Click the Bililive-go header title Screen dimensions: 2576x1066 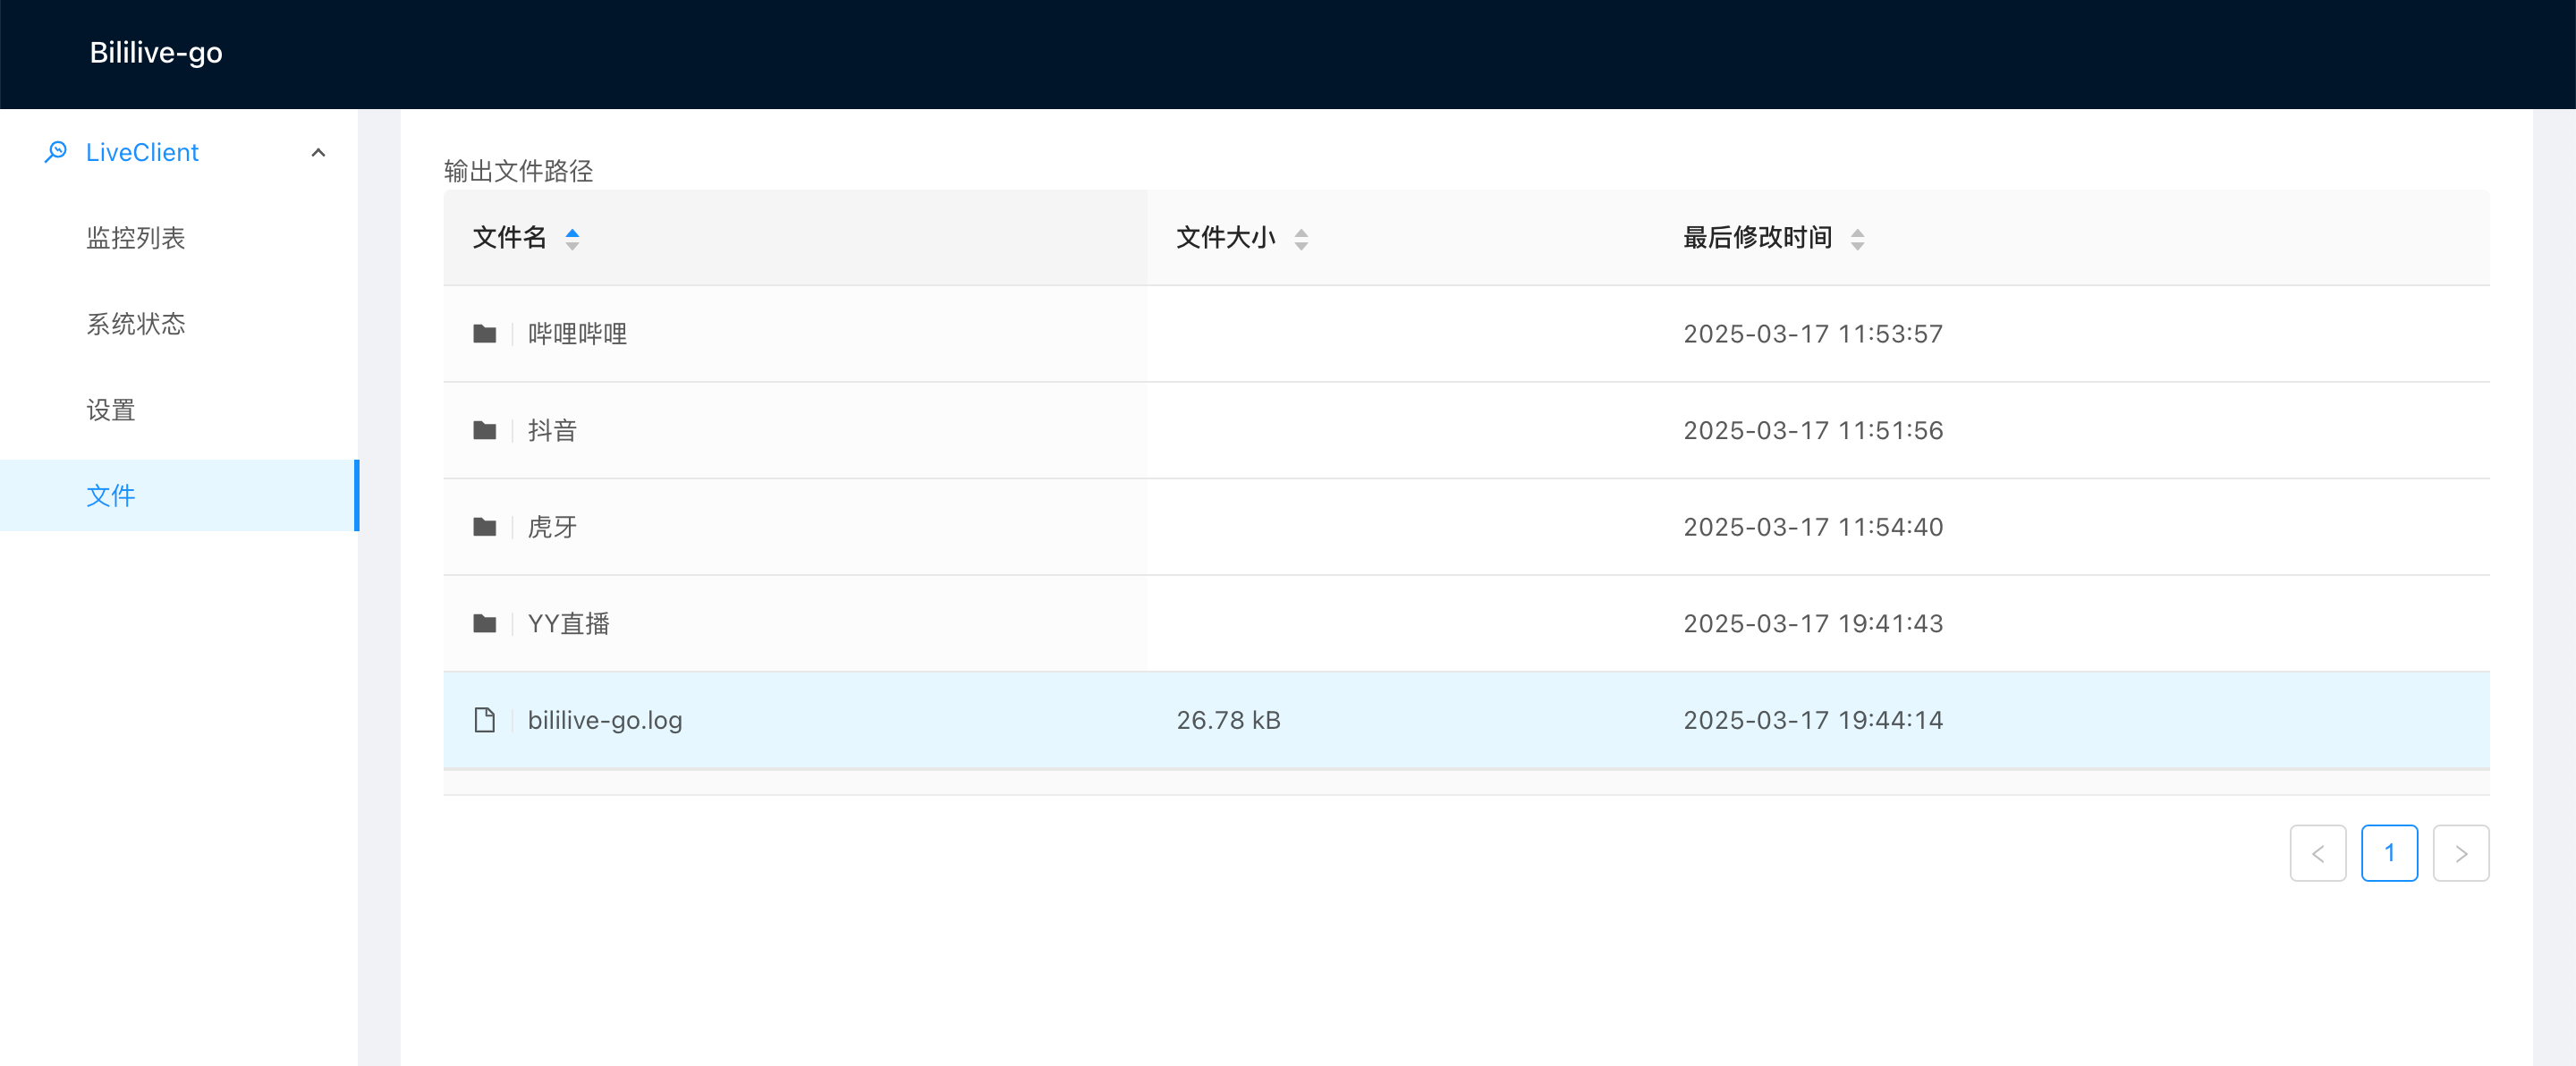tap(156, 53)
